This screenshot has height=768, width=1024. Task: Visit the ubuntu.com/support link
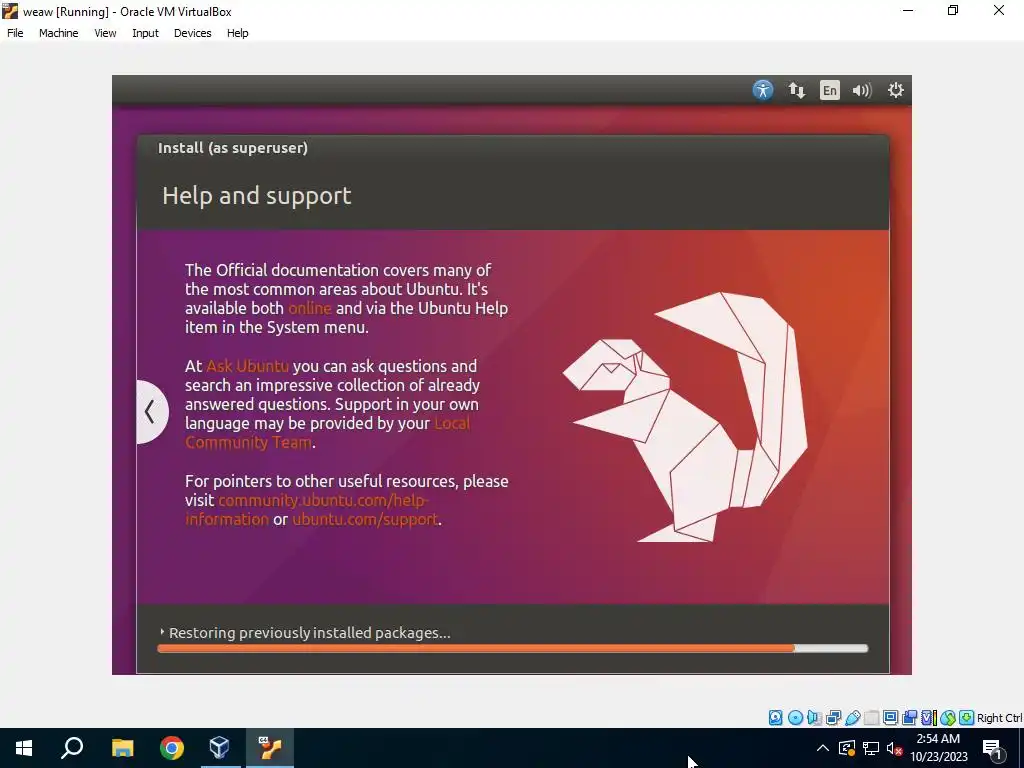[365, 519]
